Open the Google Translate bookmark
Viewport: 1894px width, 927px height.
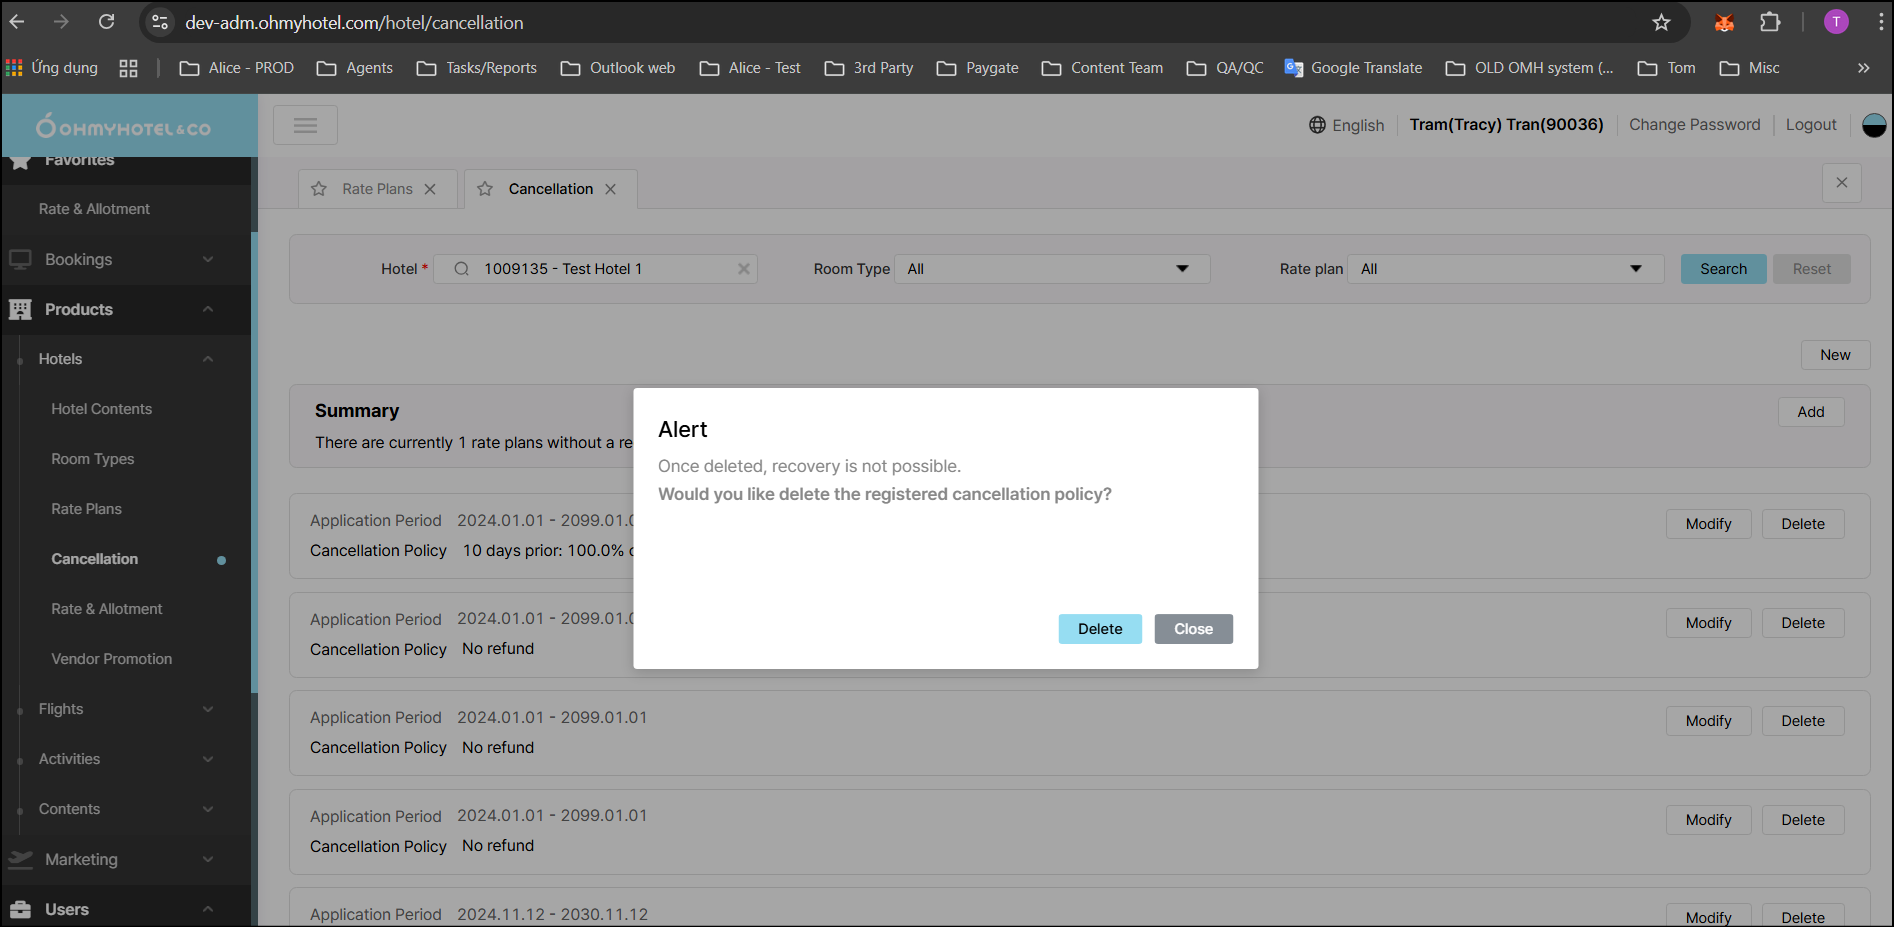coord(1353,68)
